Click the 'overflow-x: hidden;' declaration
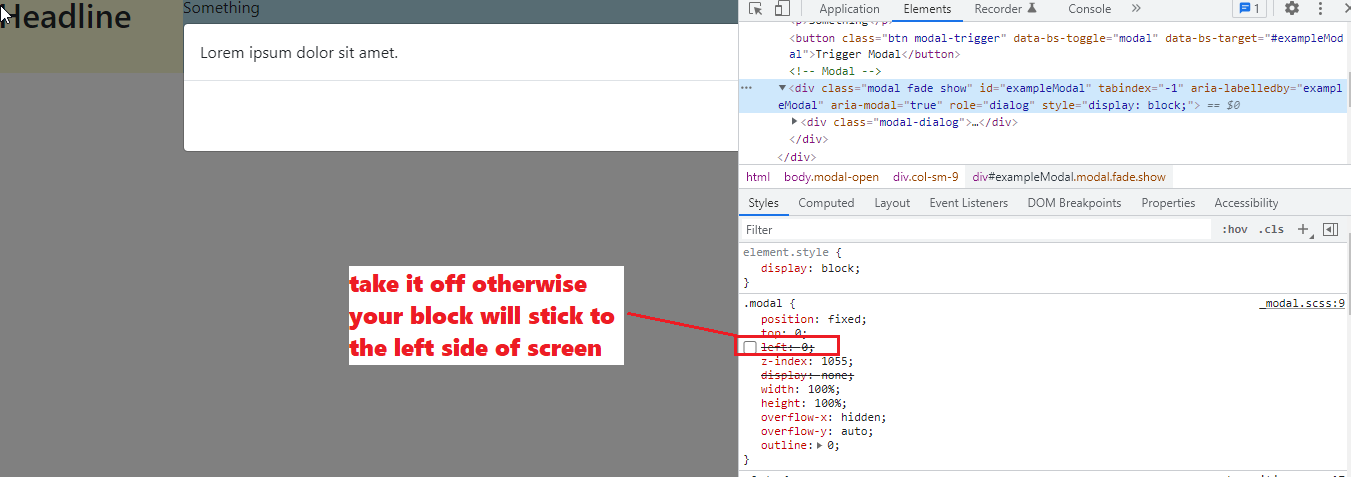Image resolution: width=1351 pixels, height=477 pixels. click(823, 417)
